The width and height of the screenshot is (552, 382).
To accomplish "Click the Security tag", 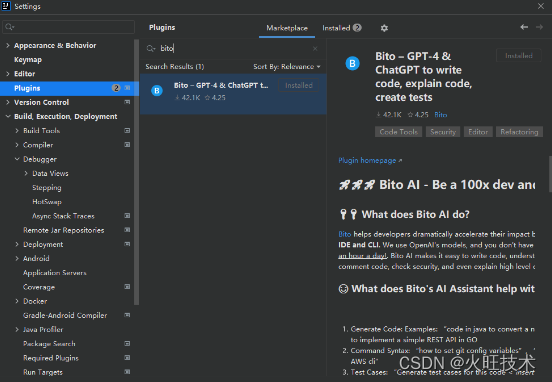I will (443, 132).
